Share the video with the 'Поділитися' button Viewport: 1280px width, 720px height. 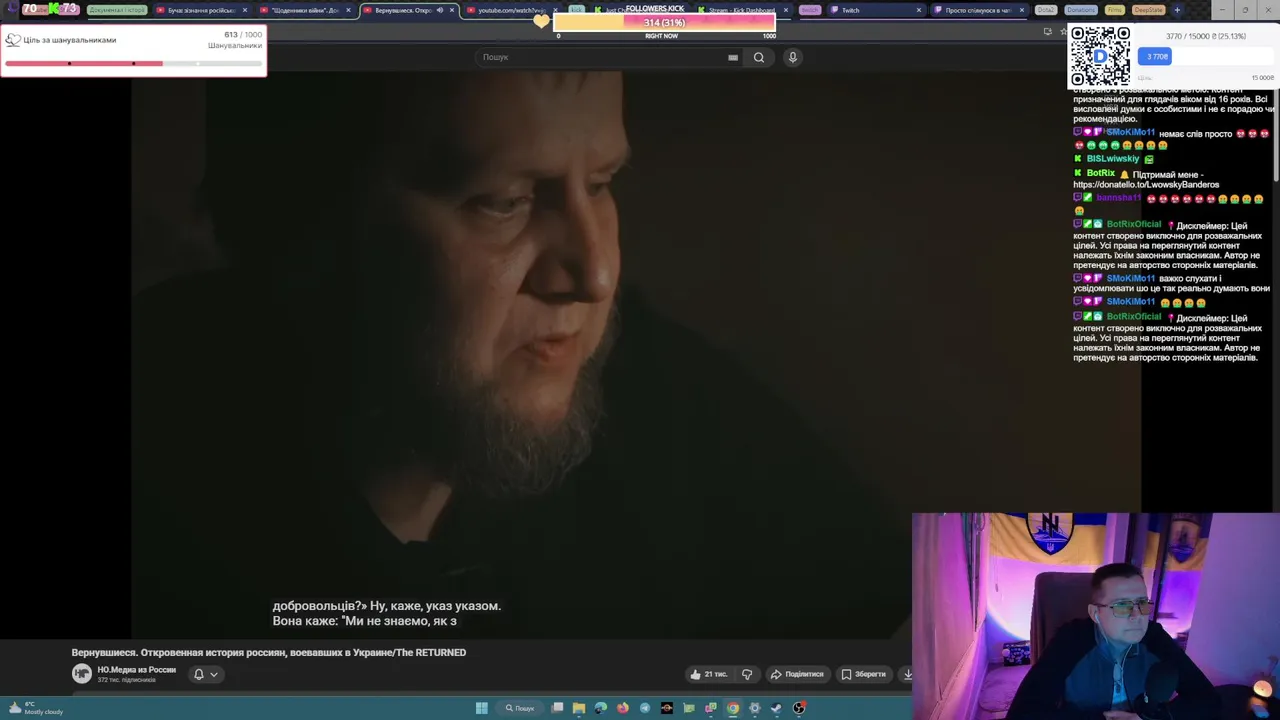tap(797, 674)
